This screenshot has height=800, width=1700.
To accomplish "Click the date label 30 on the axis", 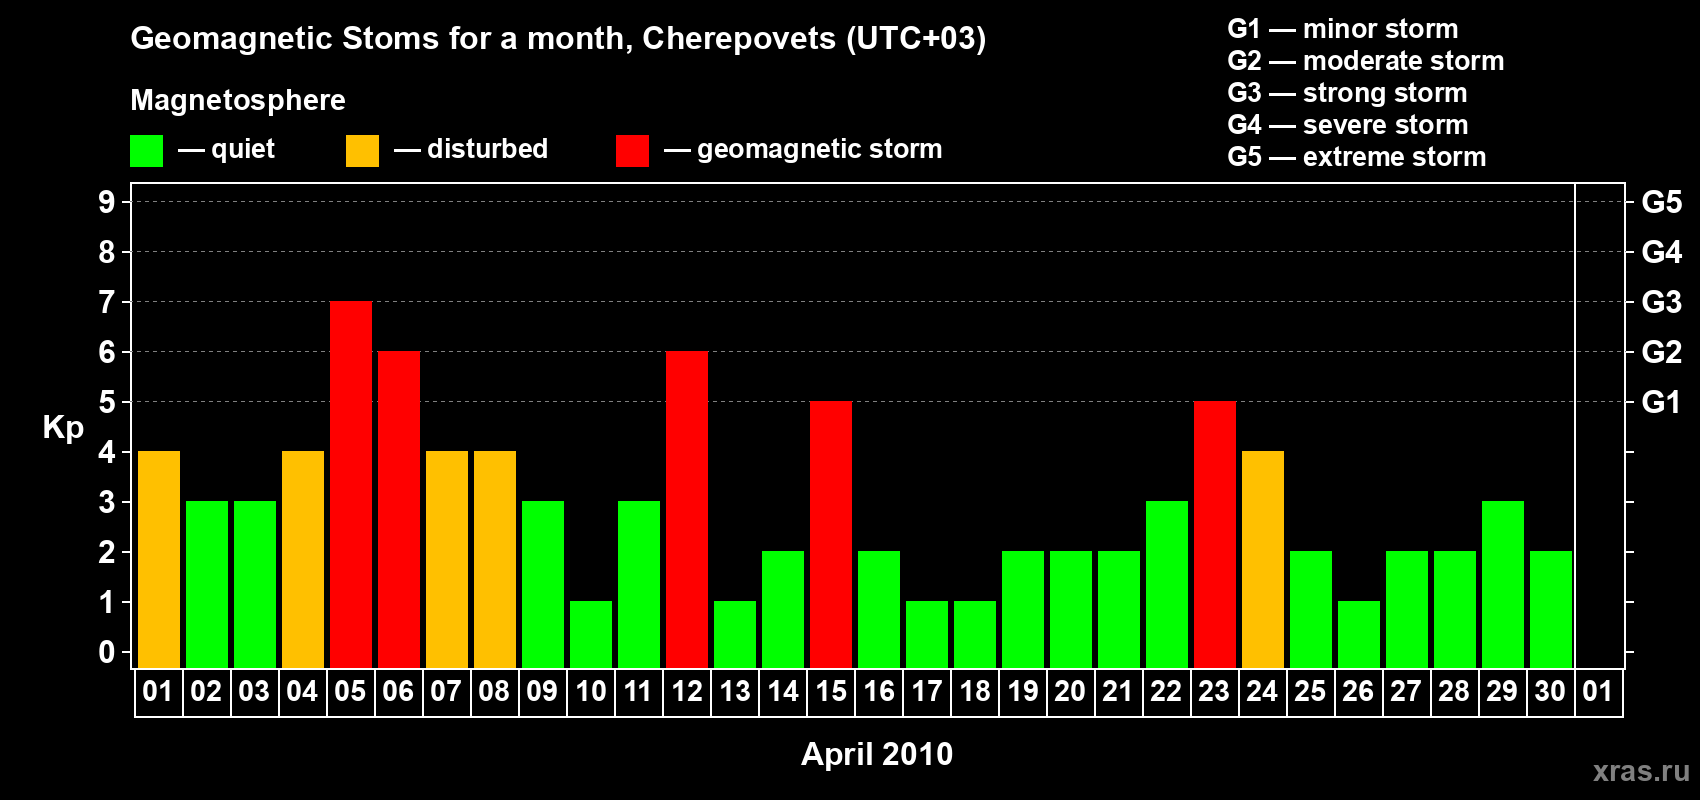I will (1550, 692).
